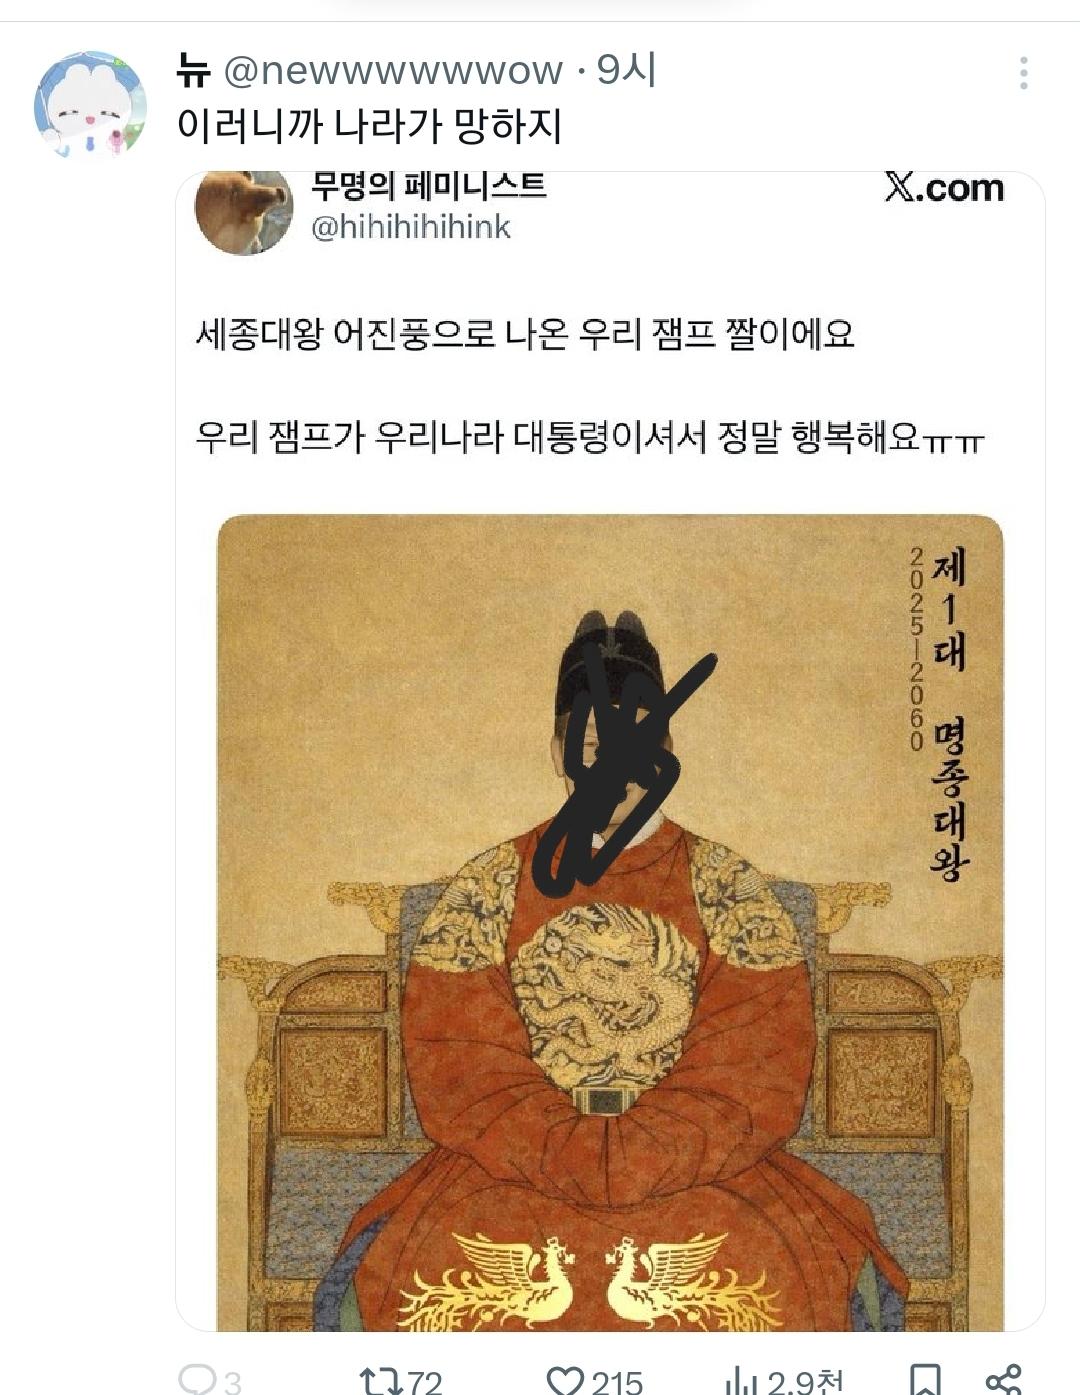
Task: Bookmark this post
Action: tap(925, 1381)
